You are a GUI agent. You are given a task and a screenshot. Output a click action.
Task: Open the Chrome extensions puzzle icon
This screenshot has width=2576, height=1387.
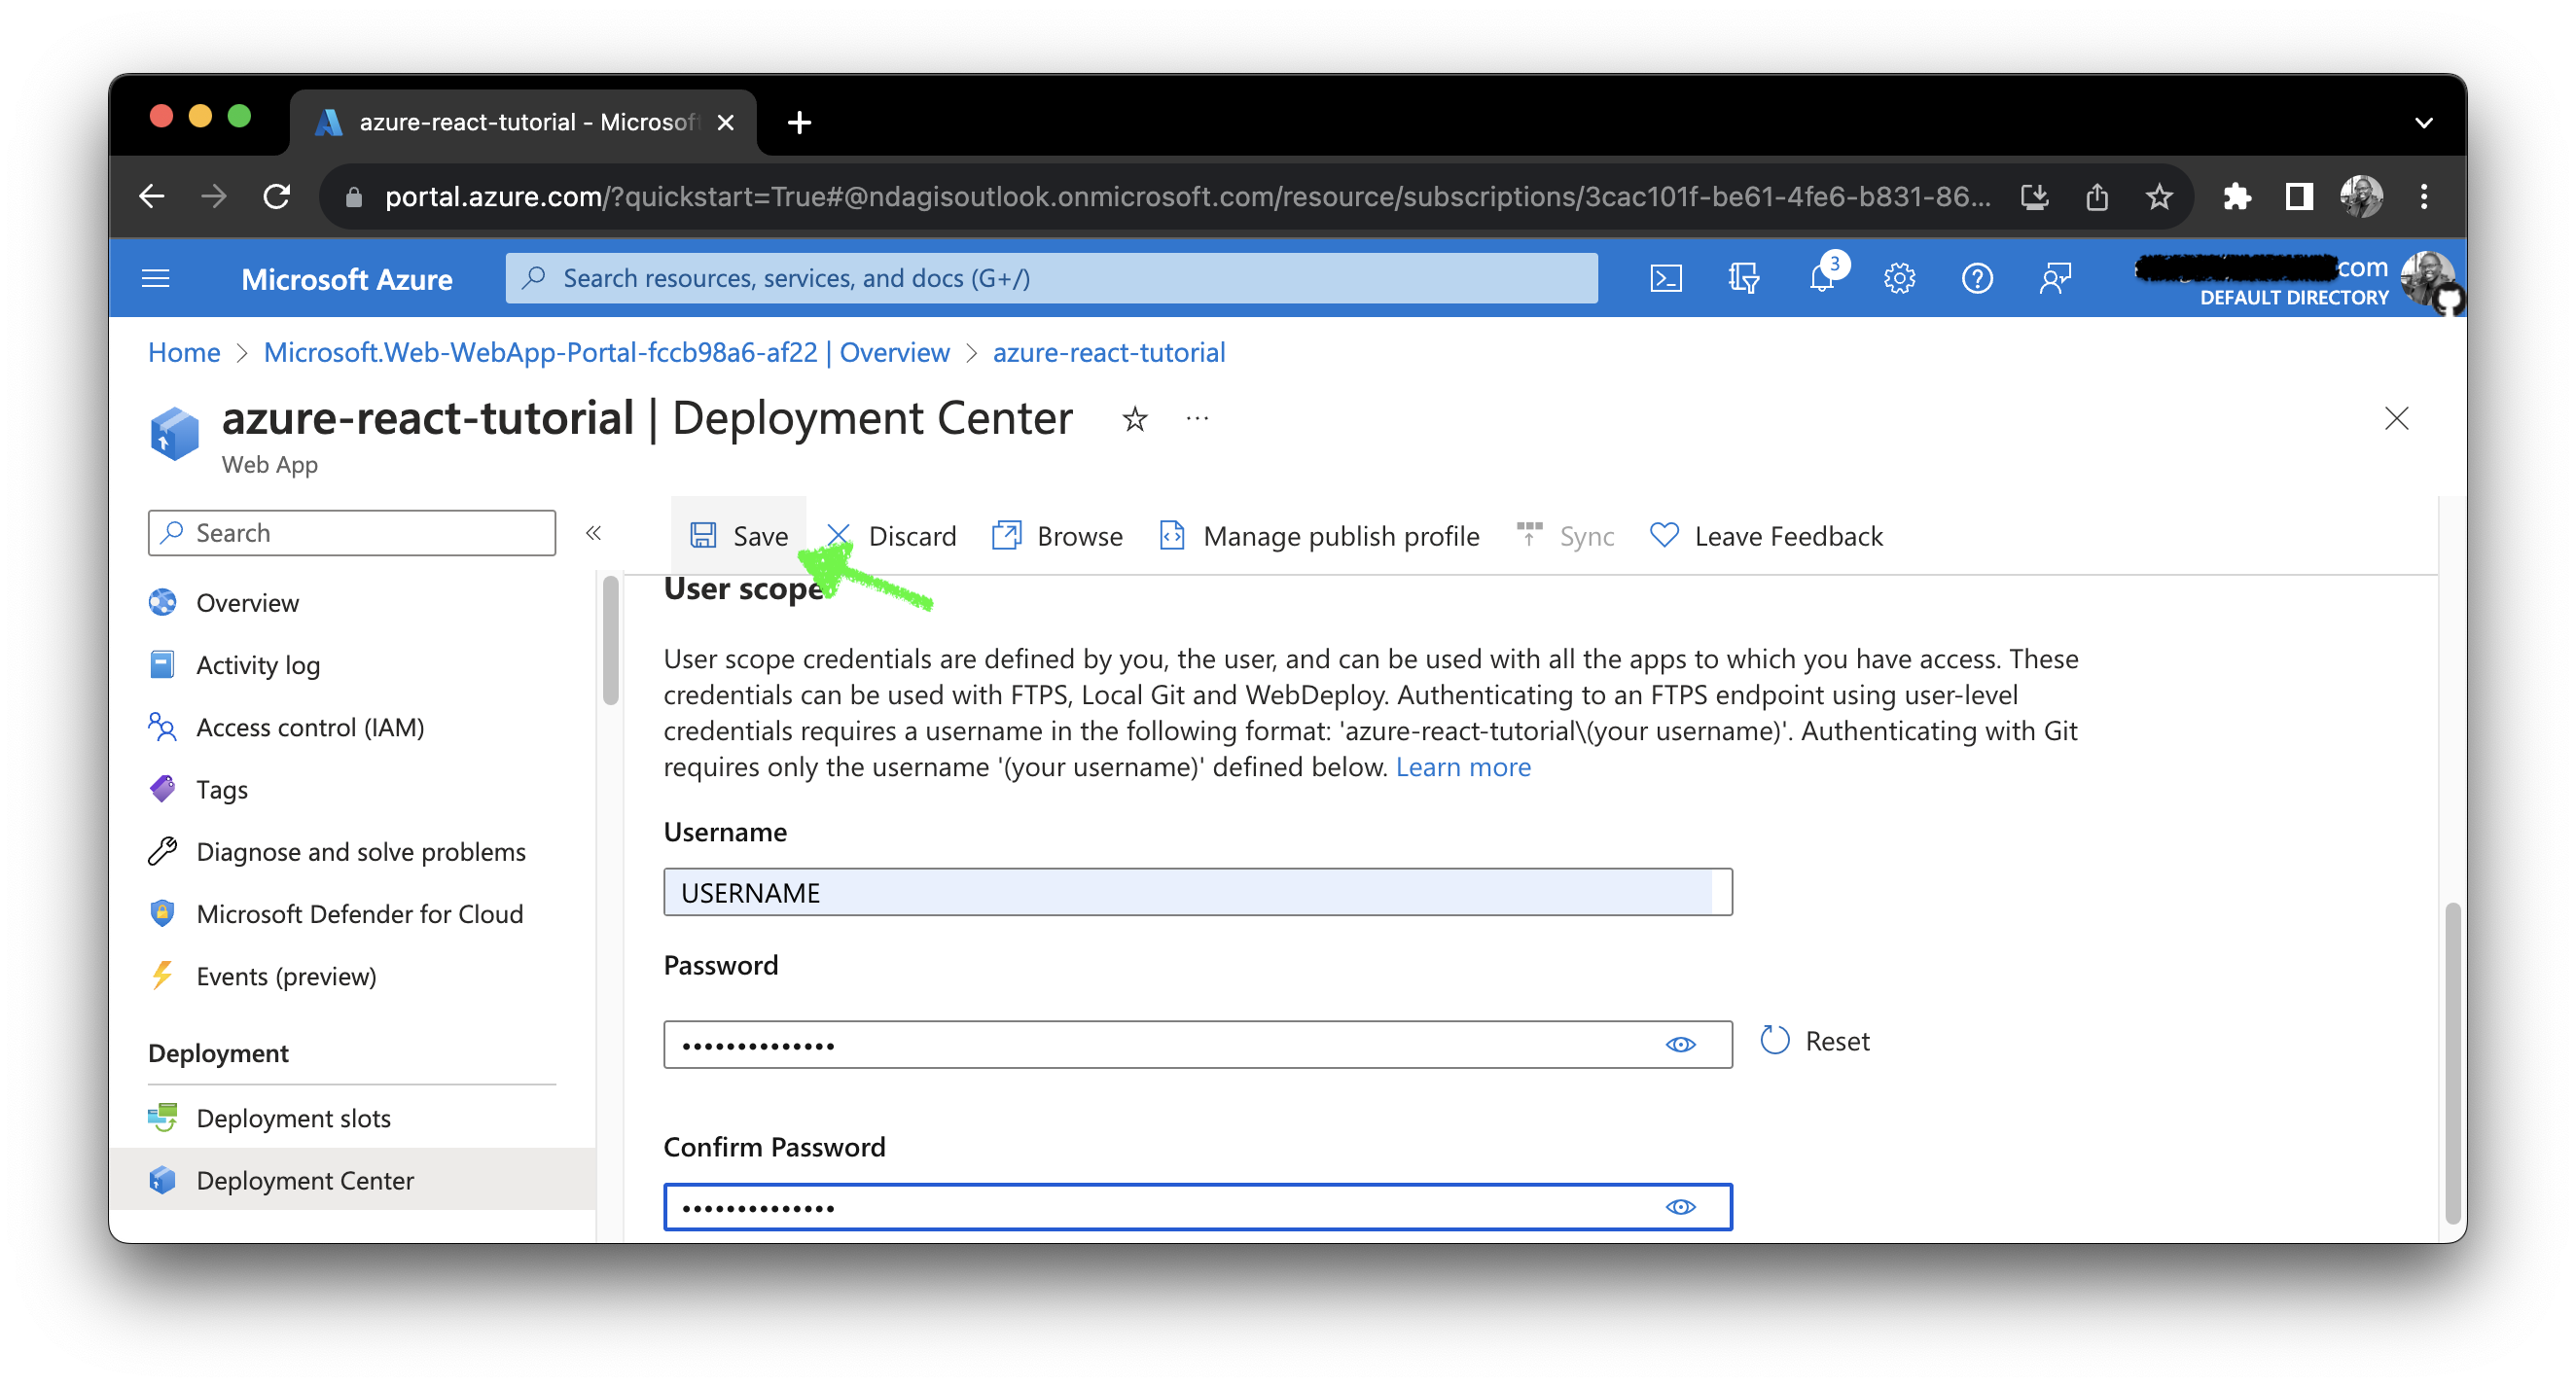(x=2236, y=196)
